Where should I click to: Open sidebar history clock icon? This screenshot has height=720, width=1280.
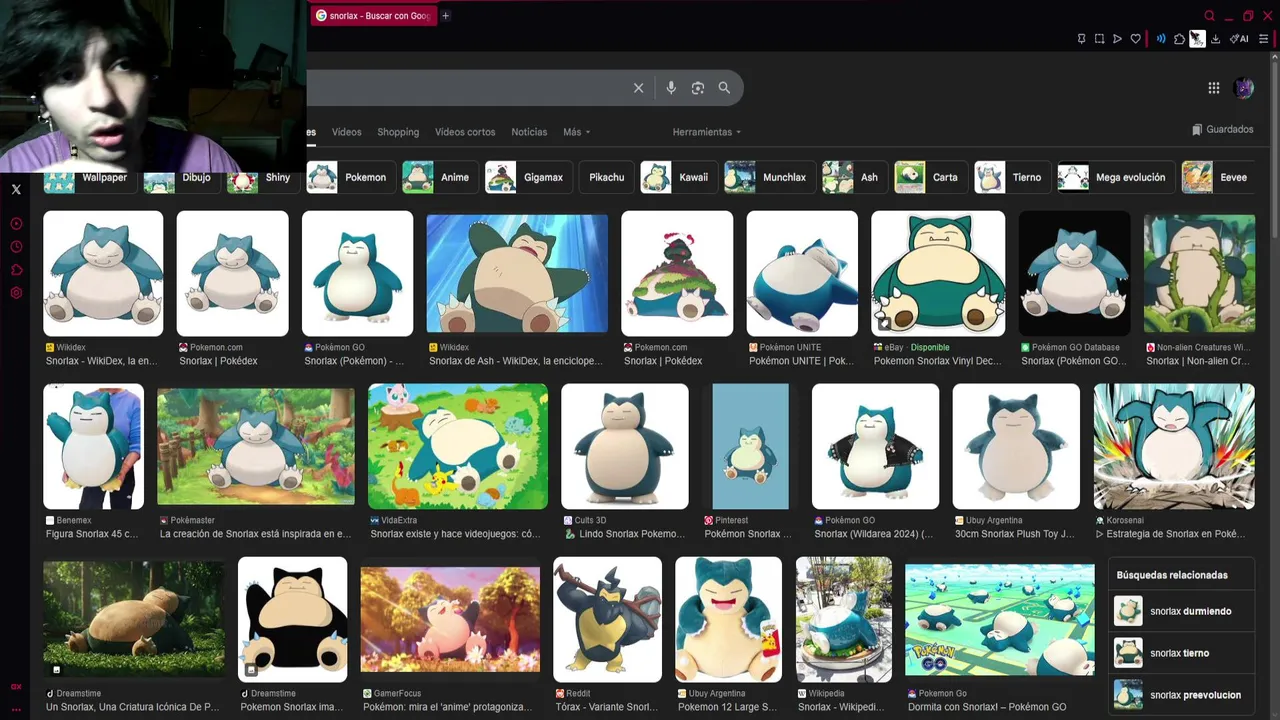pos(16,247)
